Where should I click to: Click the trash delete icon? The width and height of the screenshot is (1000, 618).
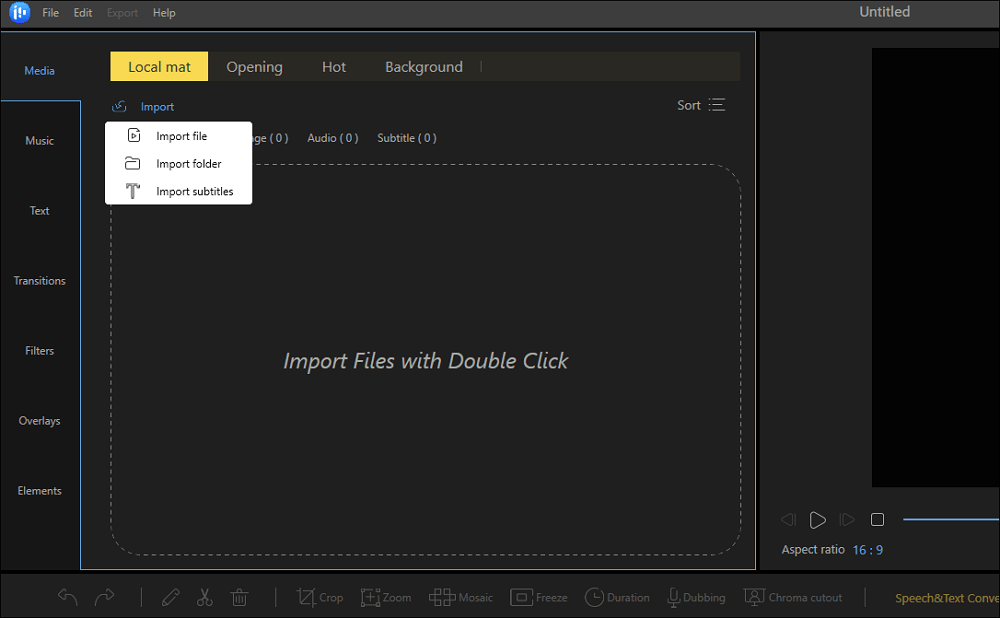coord(240,597)
